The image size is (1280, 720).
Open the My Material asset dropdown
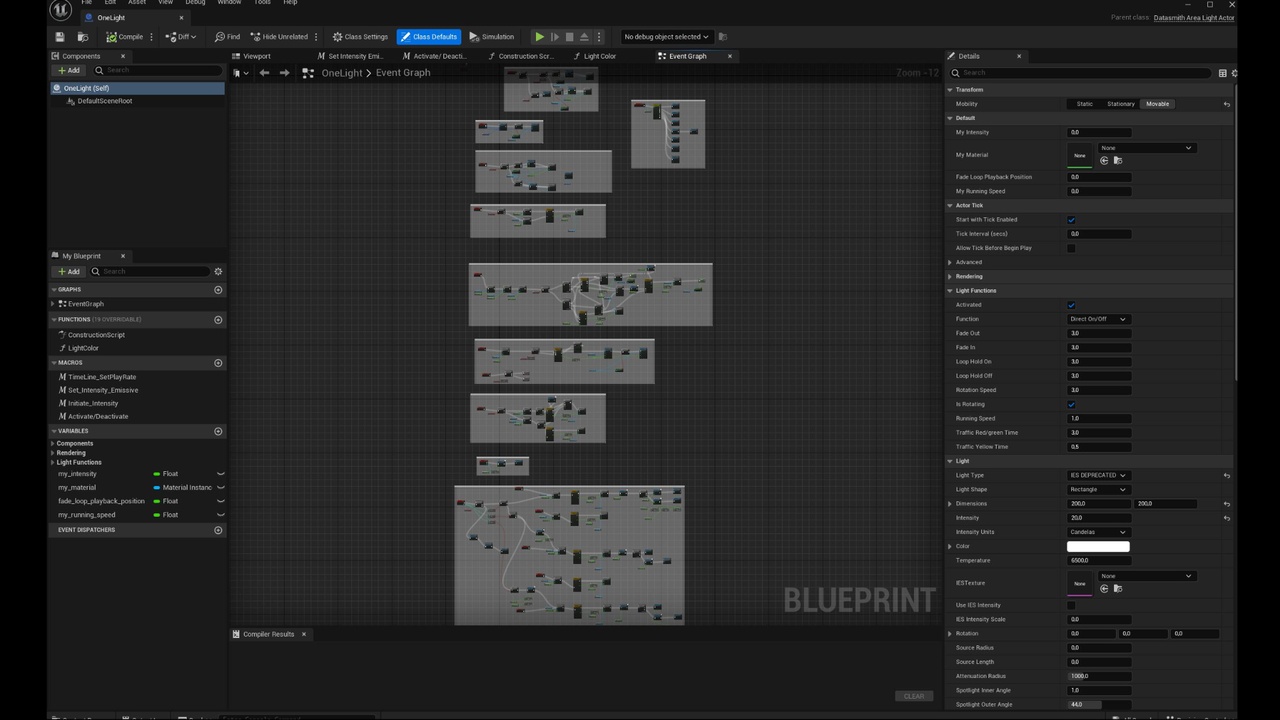[x=1146, y=148]
